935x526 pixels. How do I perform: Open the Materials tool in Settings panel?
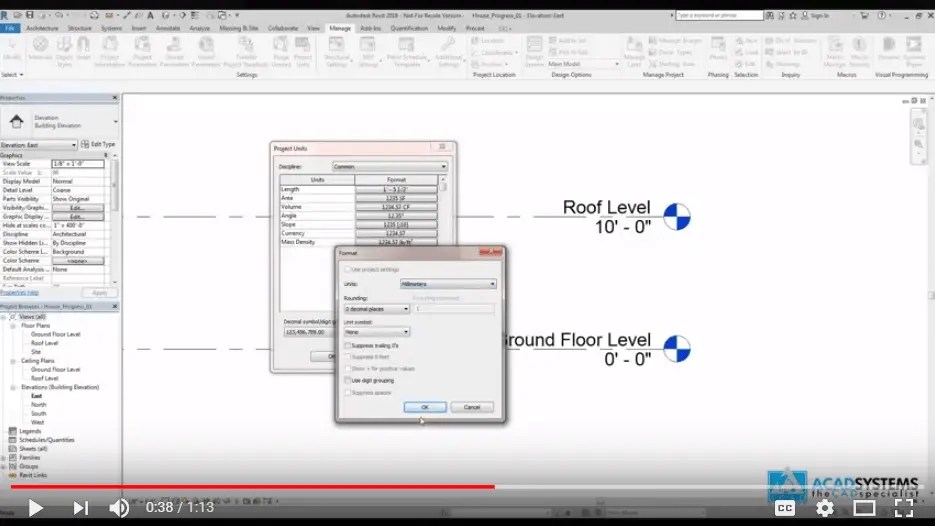point(40,50)
